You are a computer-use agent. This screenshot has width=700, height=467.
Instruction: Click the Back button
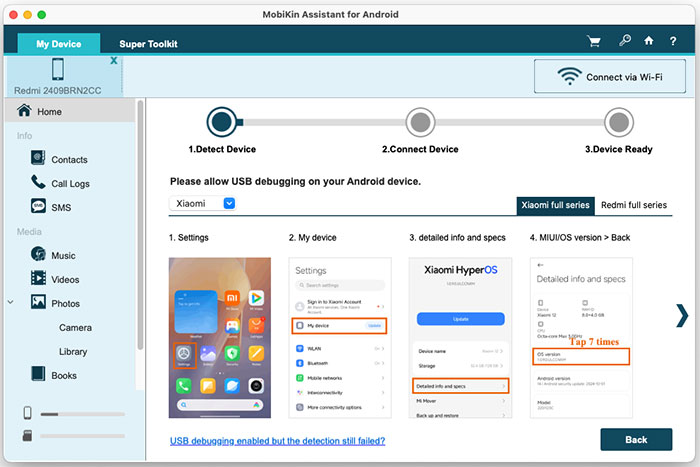coord(636,440)
